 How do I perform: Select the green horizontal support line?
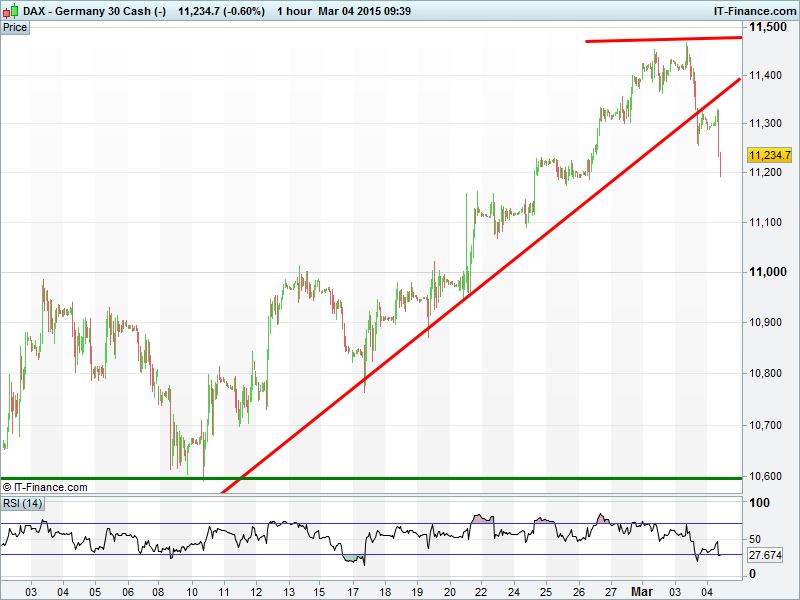370,479
